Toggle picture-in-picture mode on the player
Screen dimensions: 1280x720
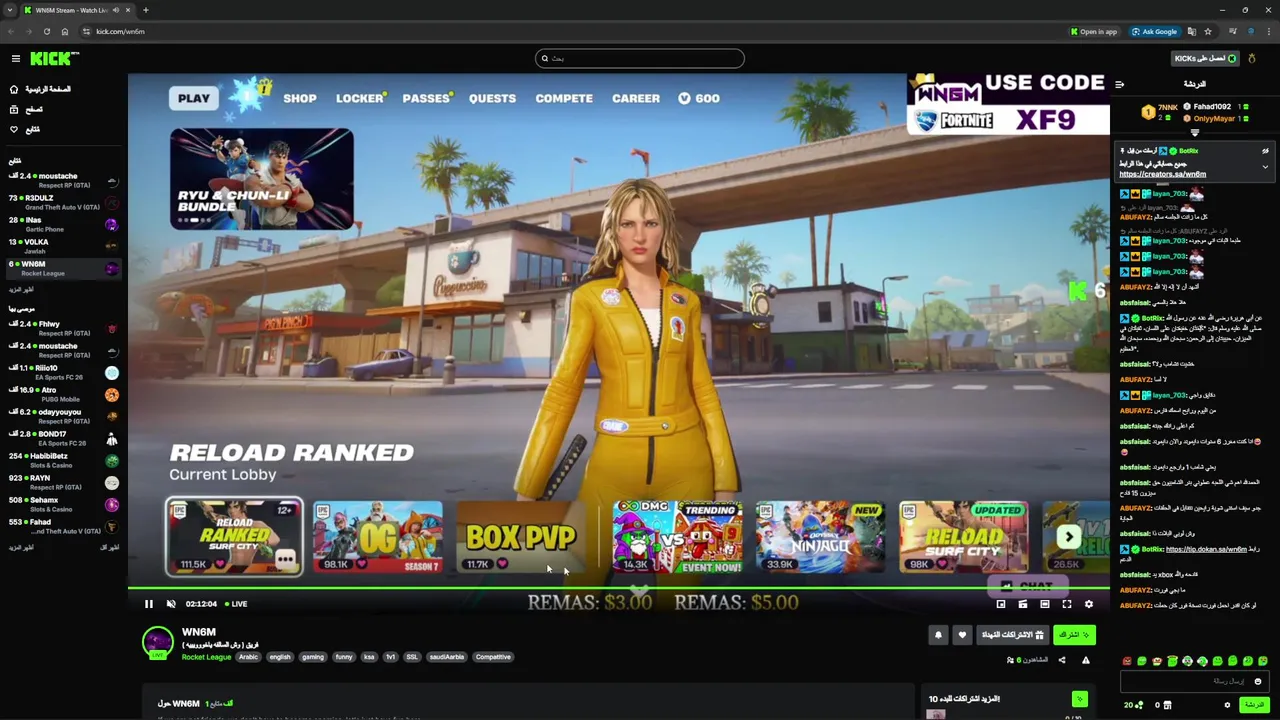pos(1001,604)
